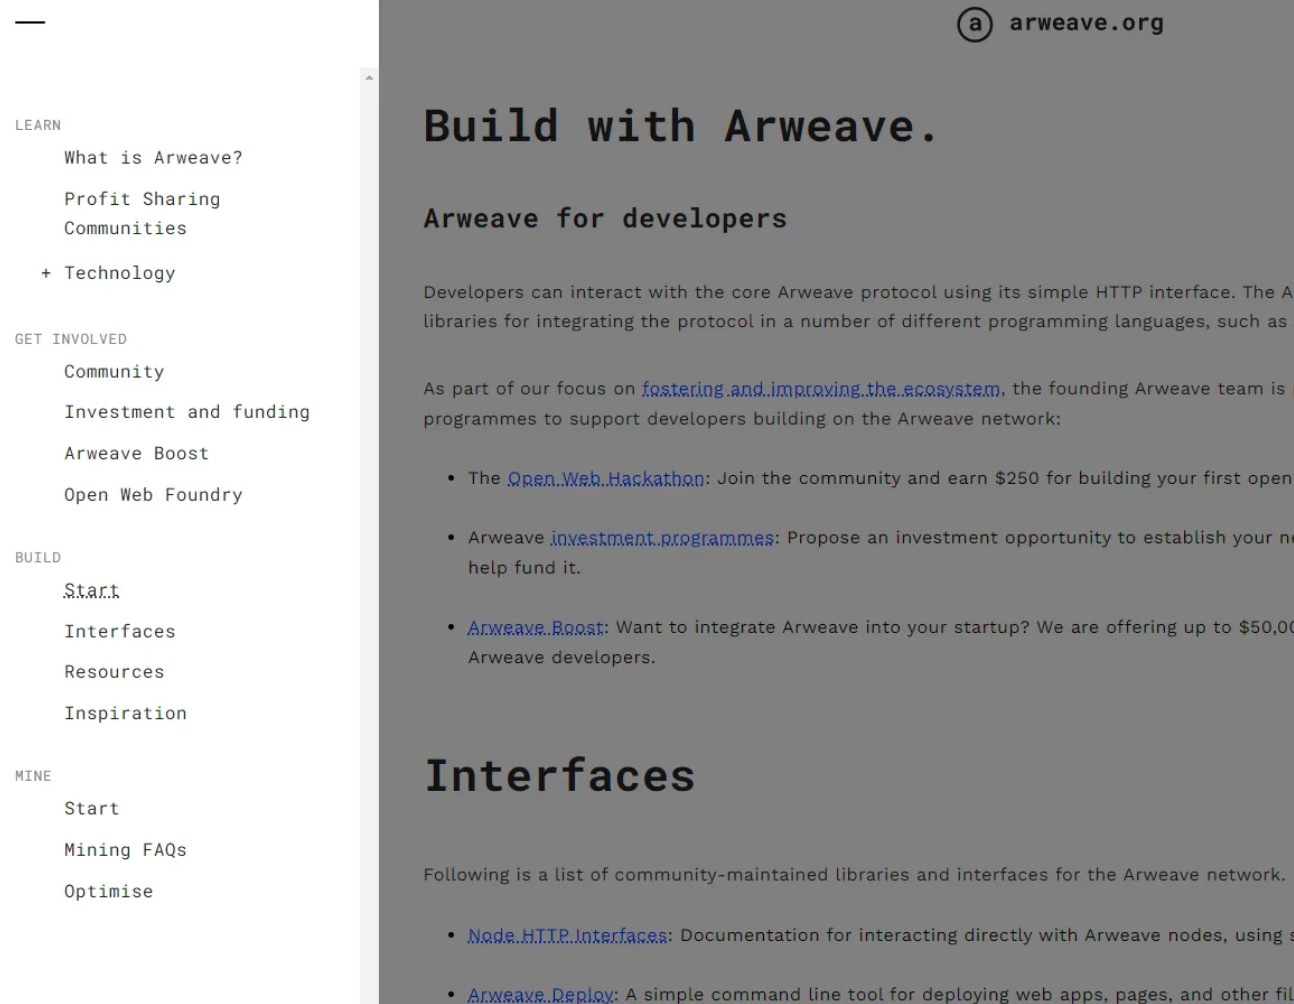Expand the Technology submenu plus sign
Screen dimensions: 1294x1004
click(46, 273)
